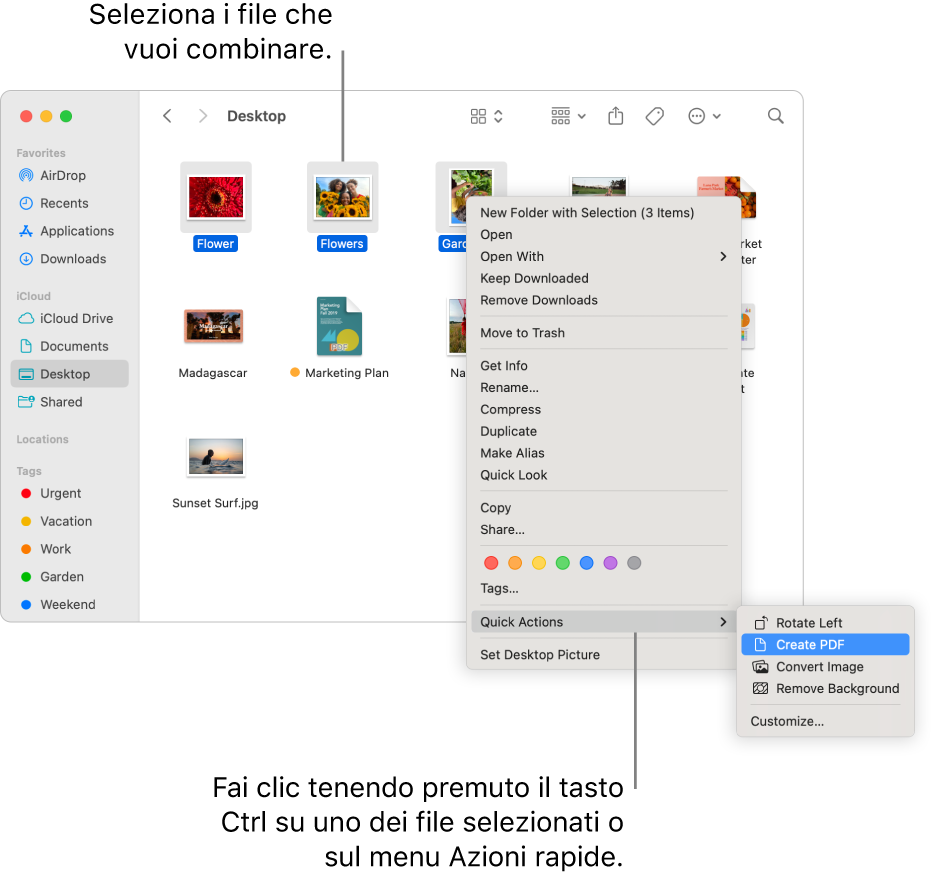Viewport: 934px width, 878px height.
Task: Click the Remove Background quick action
Action: [825, 689]
